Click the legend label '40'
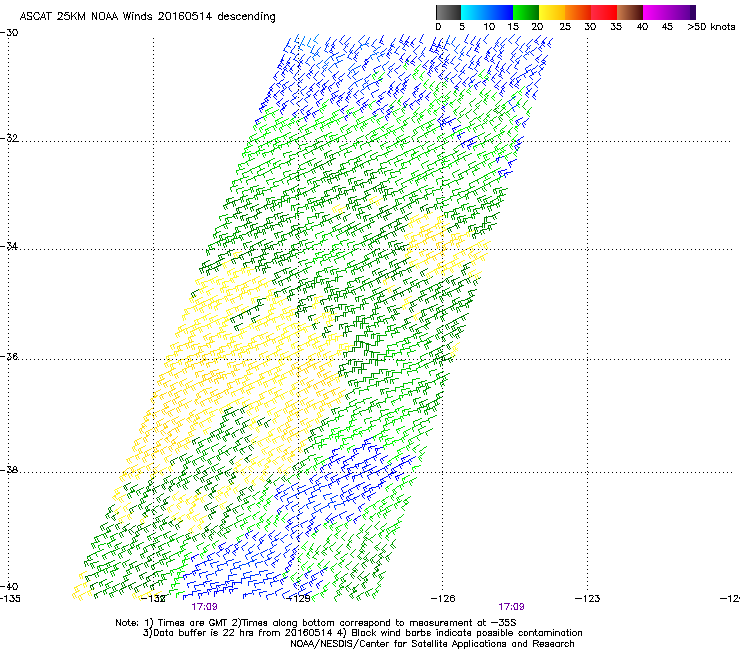 point(642,27)
